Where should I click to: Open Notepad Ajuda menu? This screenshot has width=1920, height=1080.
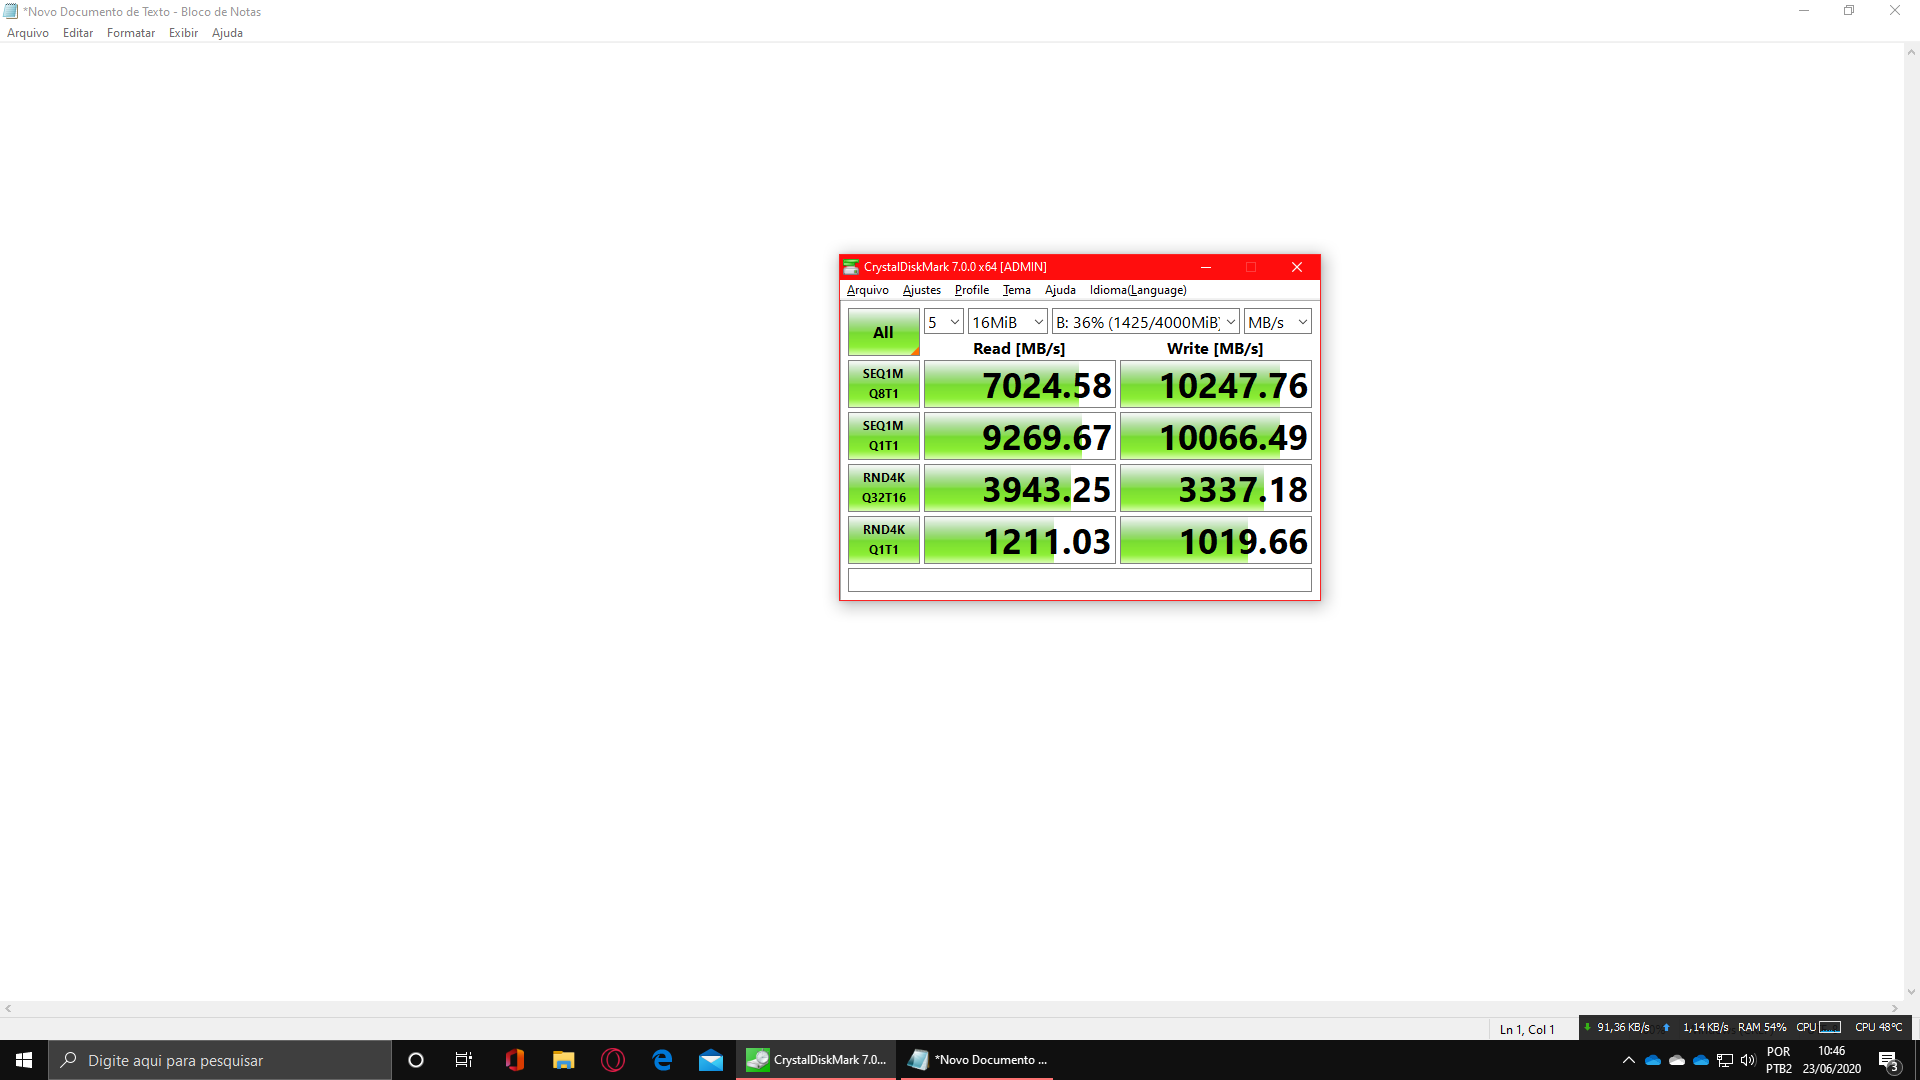tap(227, 33)
